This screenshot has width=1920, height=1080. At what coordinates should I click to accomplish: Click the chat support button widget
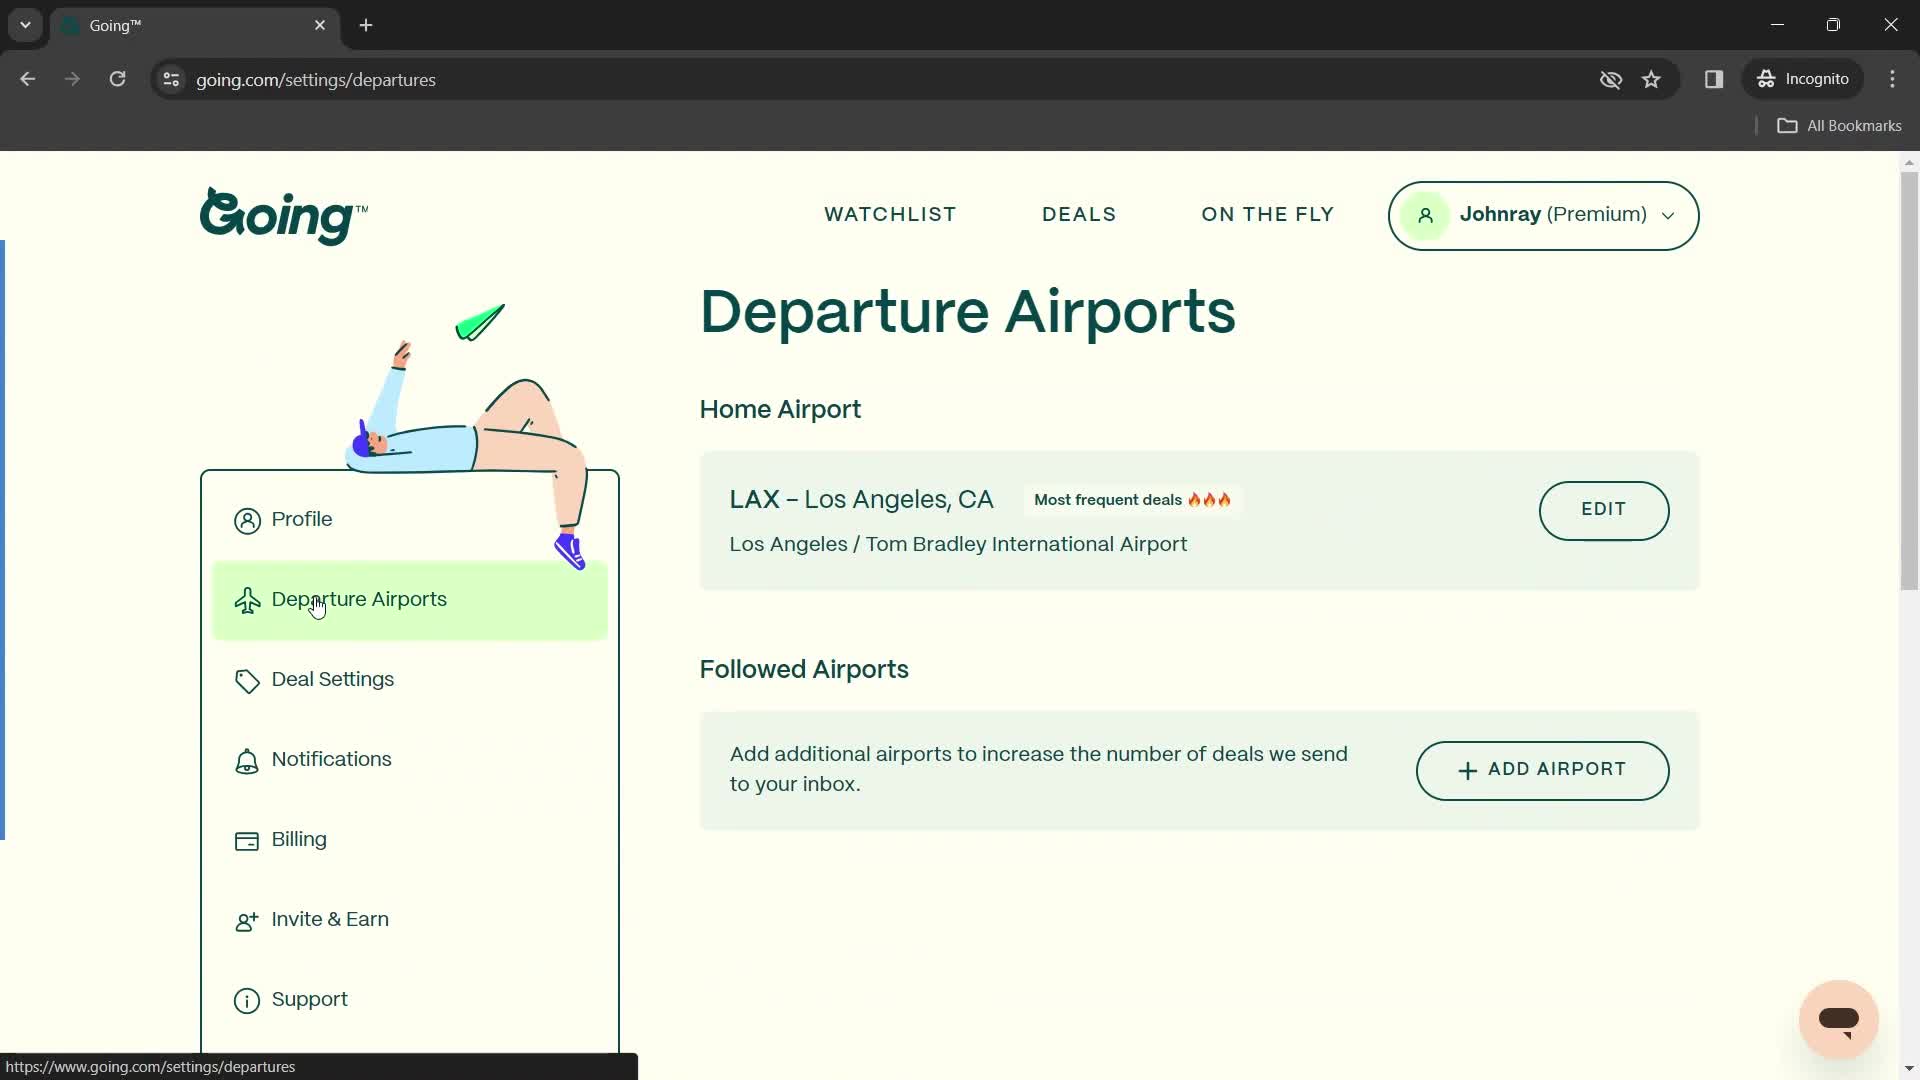point(1841,1019)
